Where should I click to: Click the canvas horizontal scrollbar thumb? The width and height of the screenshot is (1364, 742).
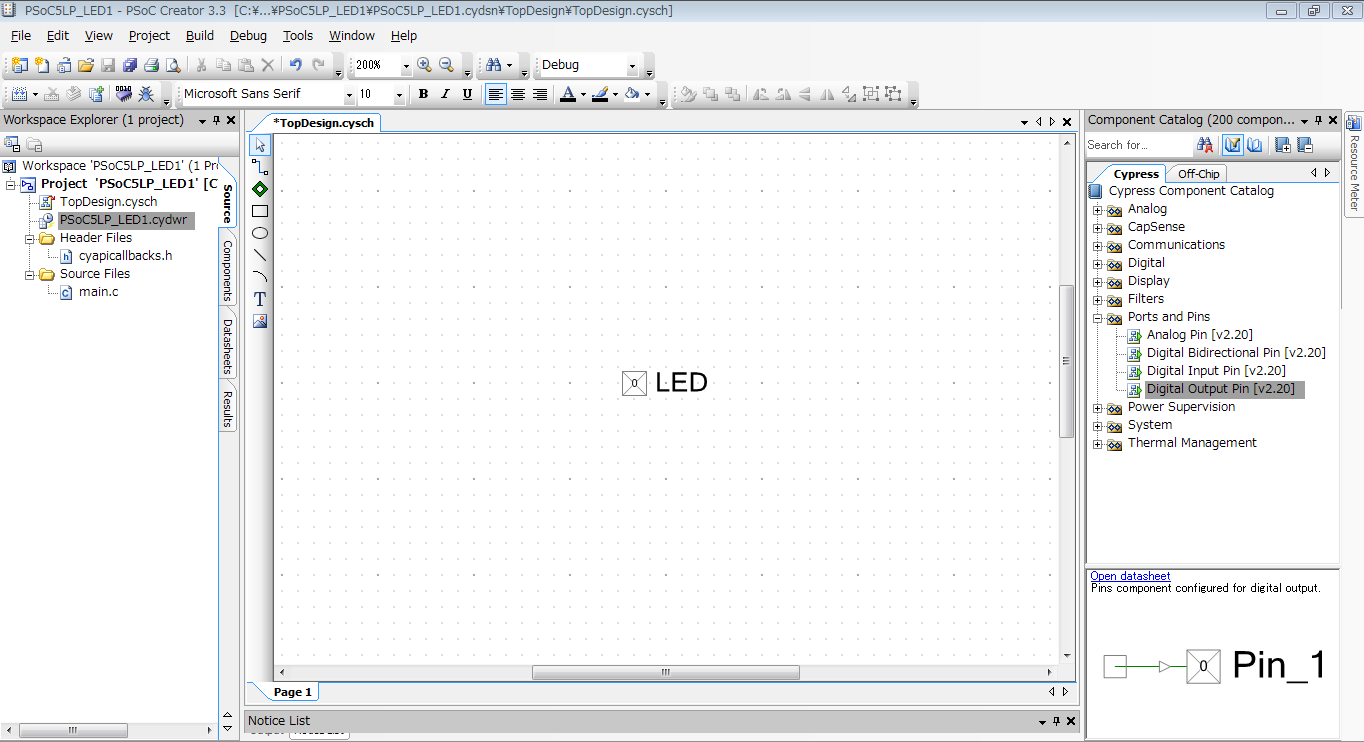(x=665, y=673)
